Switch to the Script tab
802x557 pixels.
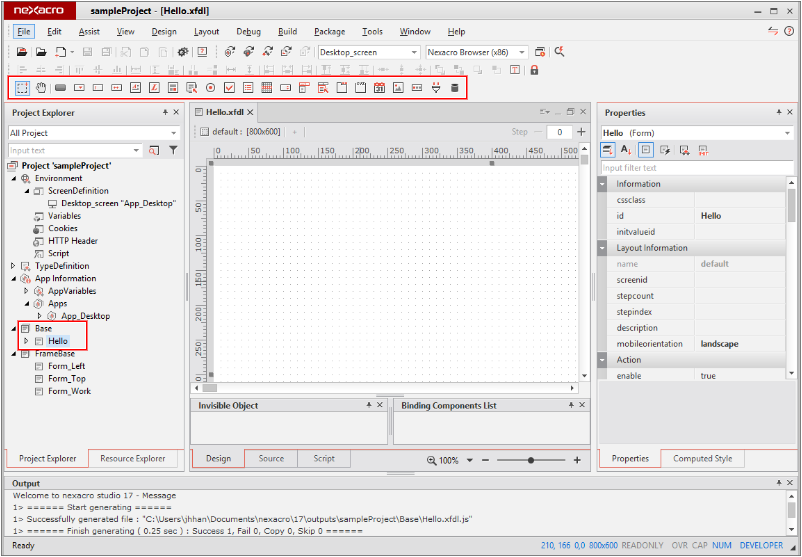(x=324, y=459)
